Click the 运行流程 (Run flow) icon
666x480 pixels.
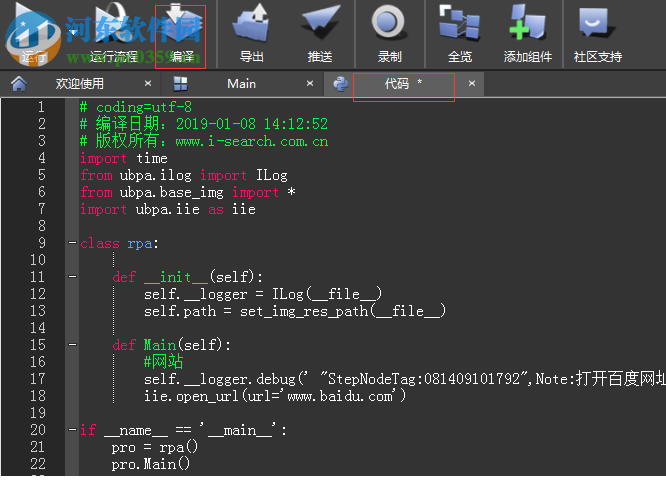click(113, 33)
